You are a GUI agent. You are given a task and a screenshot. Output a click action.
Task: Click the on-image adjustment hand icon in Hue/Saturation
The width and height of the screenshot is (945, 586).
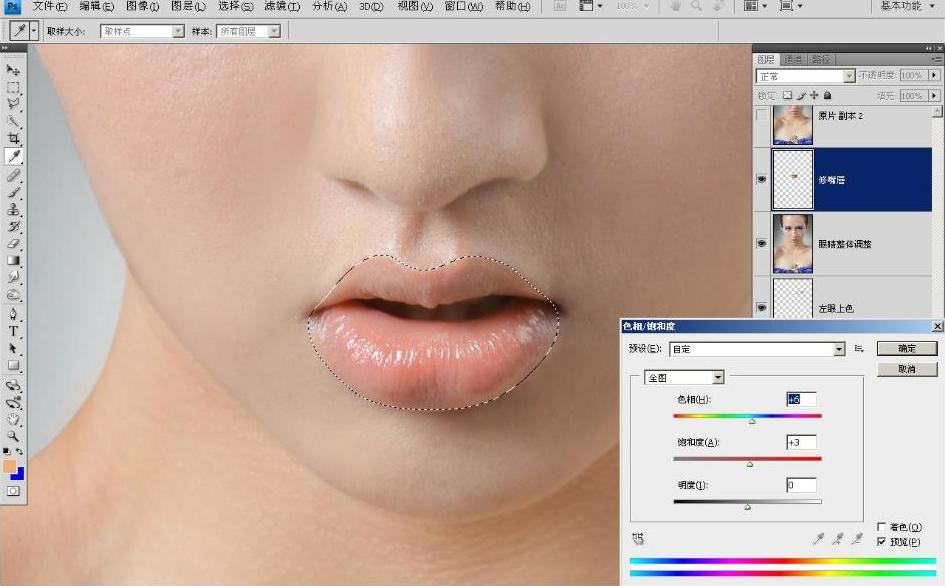638,538
